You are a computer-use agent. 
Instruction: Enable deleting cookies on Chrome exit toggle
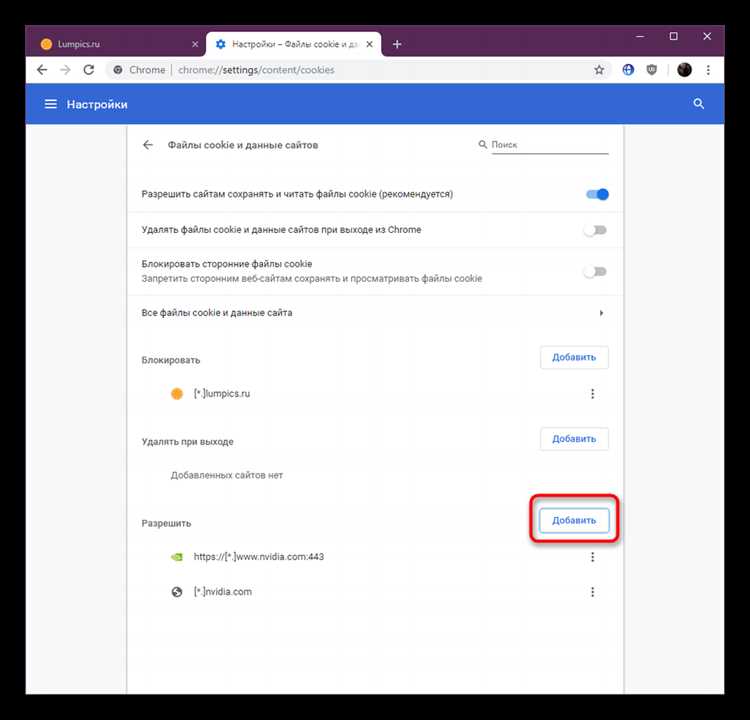point(596,230)
